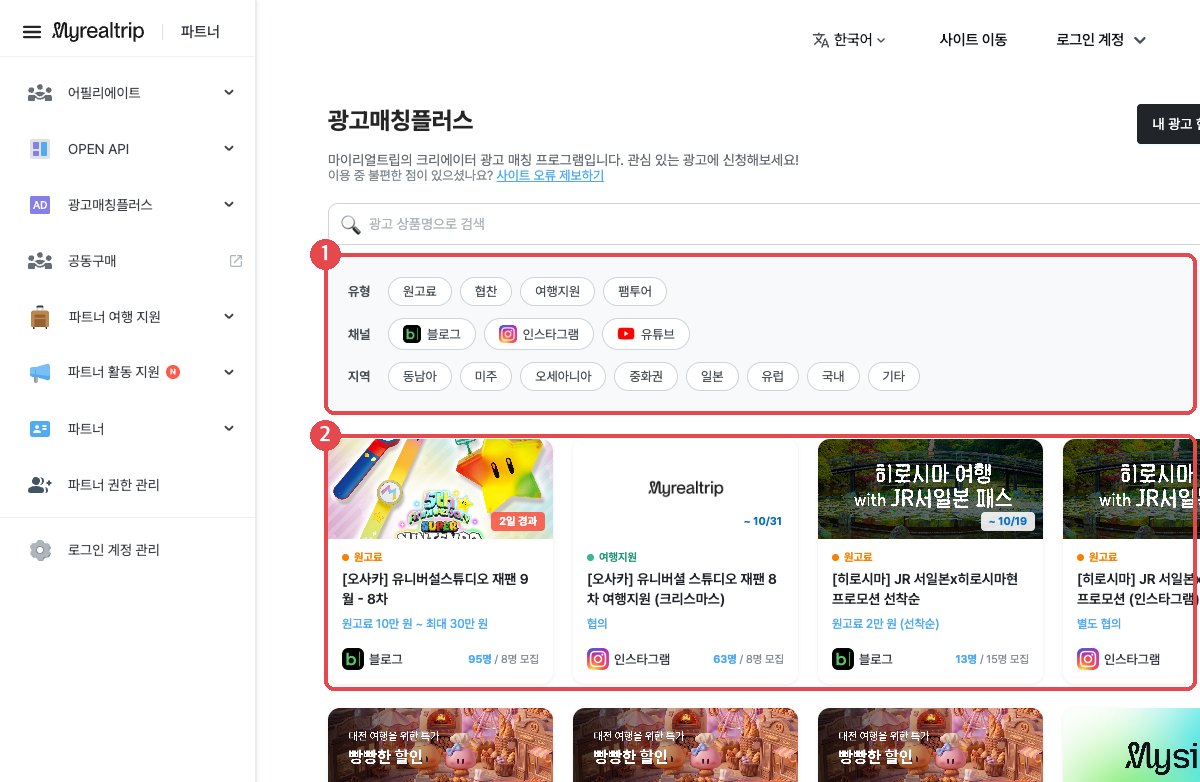Toggle the 일본 region filter
Image resolution: width=1200 pixels, height=782 pixels.
[x=712, y=376]
